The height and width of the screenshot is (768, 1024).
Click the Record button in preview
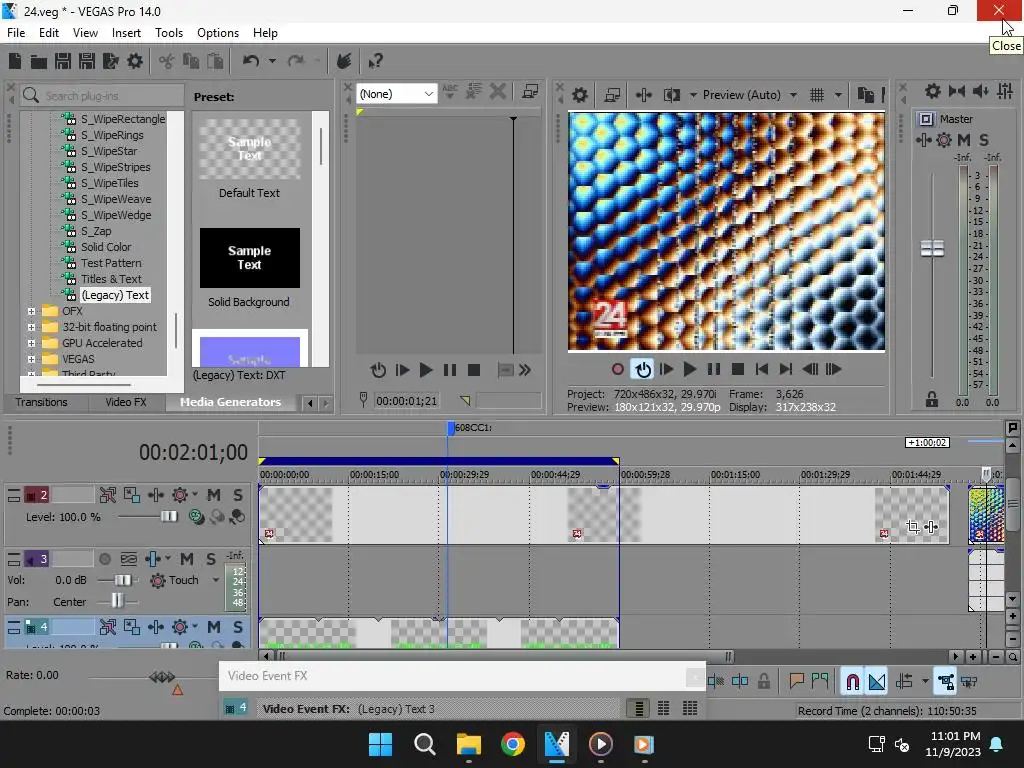click(x=618, y=370)
